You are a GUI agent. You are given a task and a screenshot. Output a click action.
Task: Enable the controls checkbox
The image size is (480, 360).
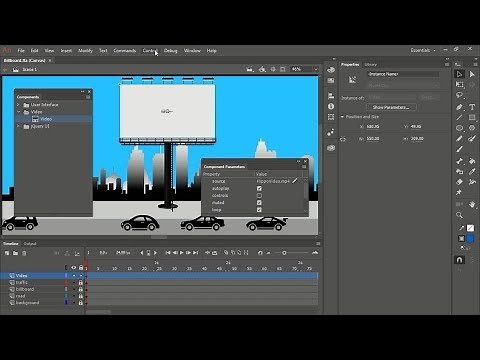coord(259,195)
